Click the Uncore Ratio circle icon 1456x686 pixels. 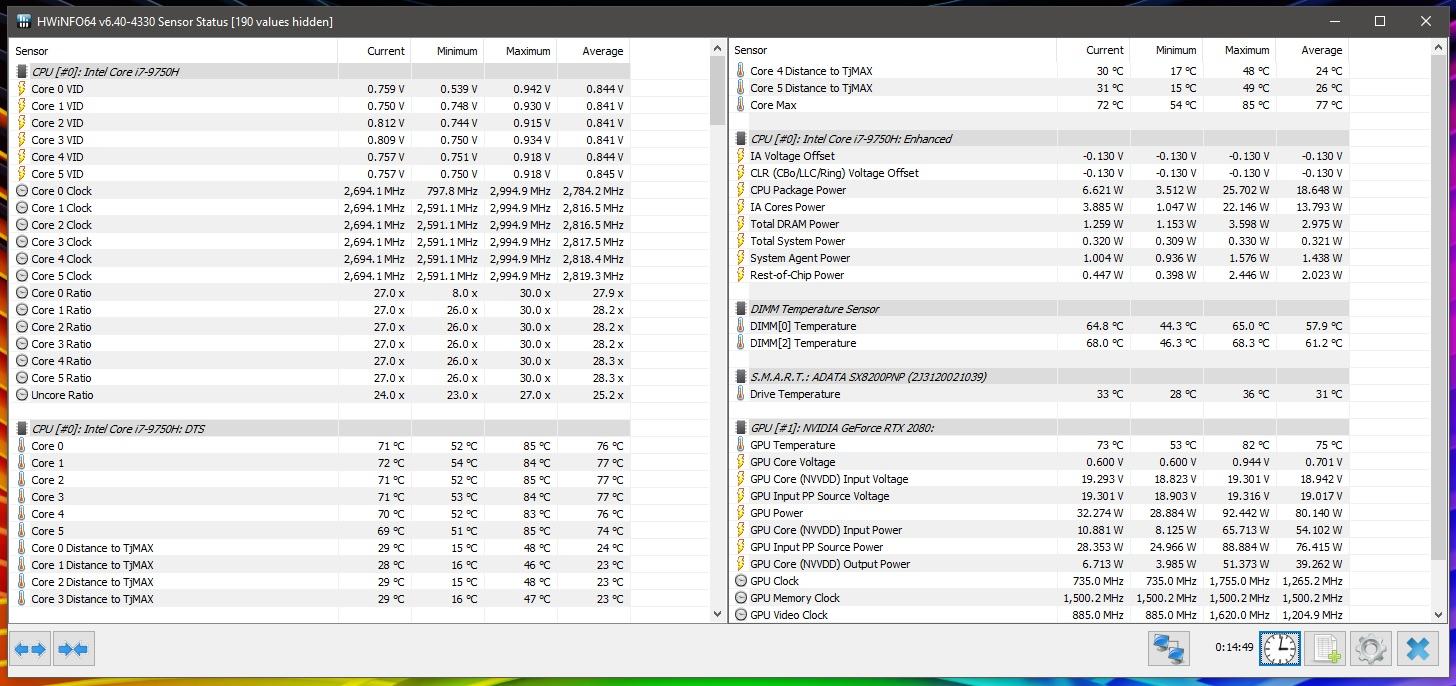point(23,395)
